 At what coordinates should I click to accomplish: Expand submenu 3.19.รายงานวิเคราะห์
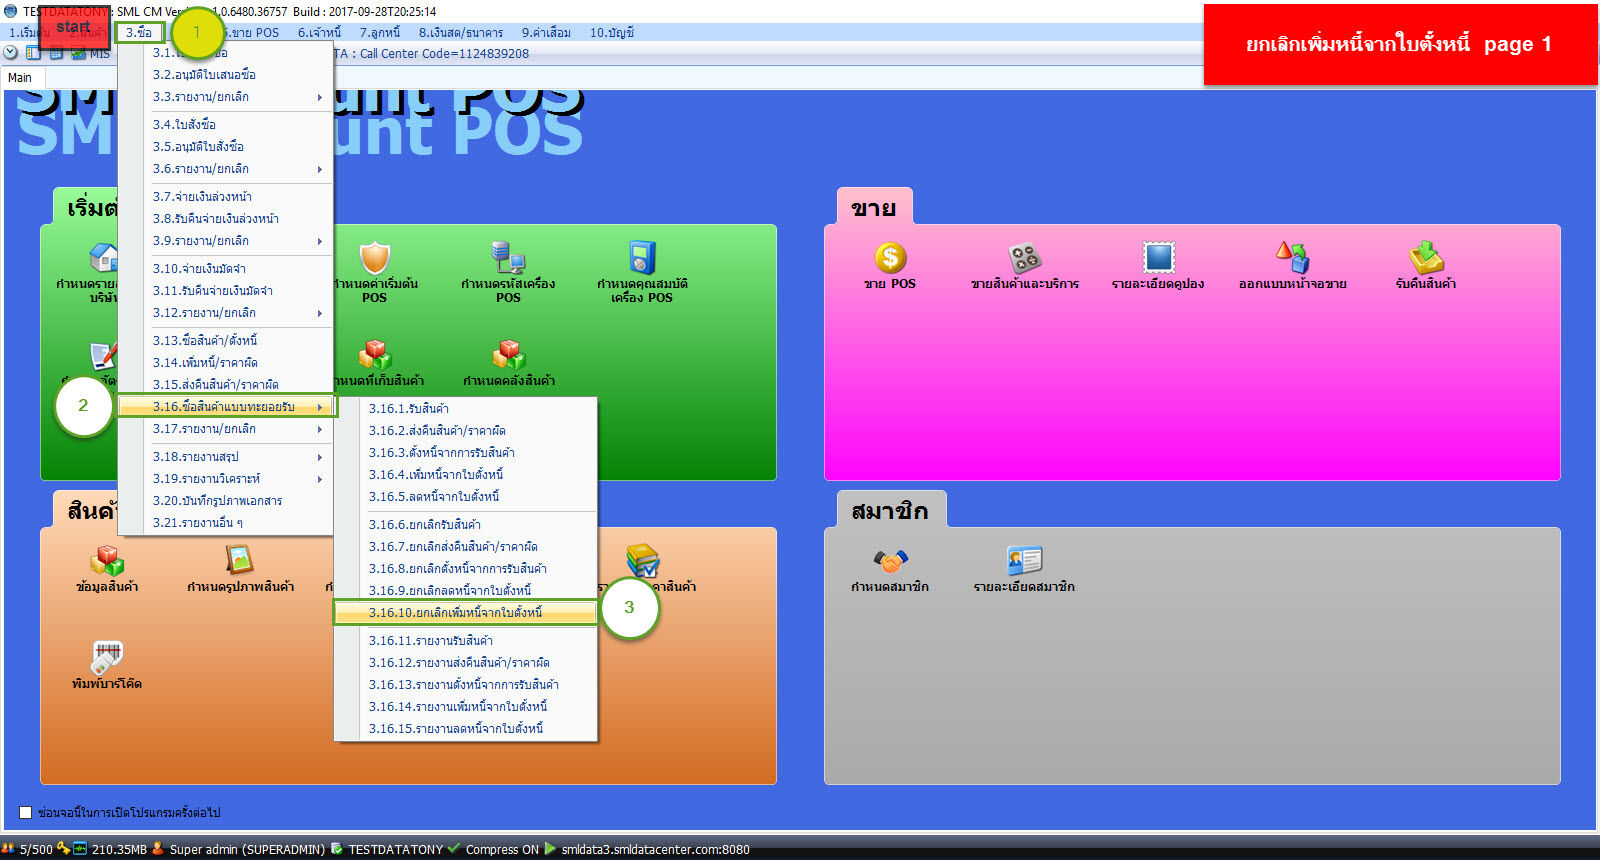pos(225,479)
